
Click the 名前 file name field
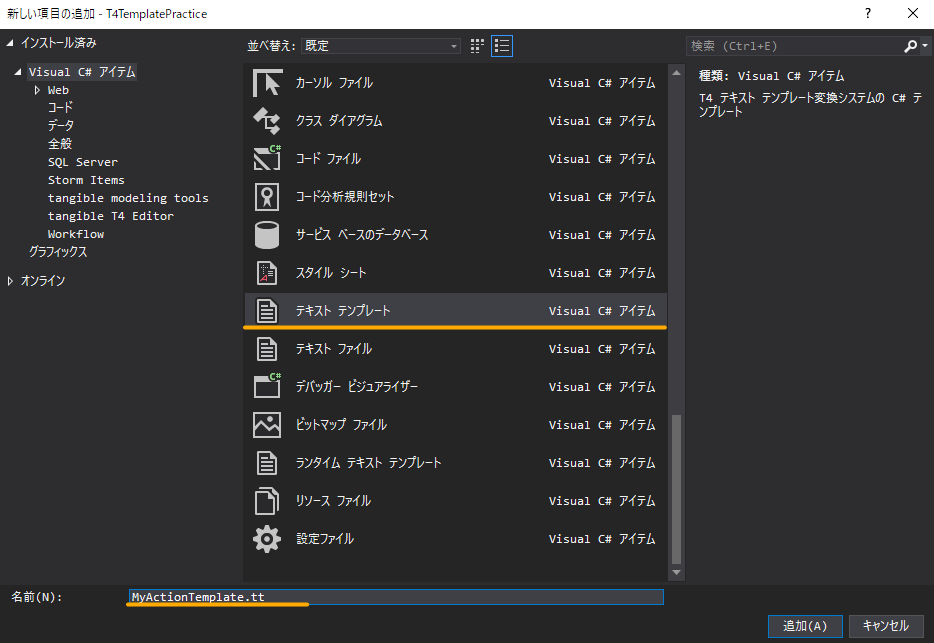pos(396,597)
